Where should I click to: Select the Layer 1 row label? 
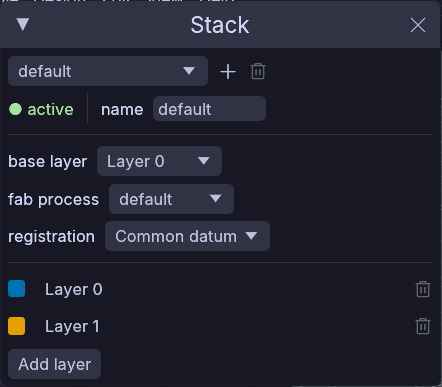(72, 326)
